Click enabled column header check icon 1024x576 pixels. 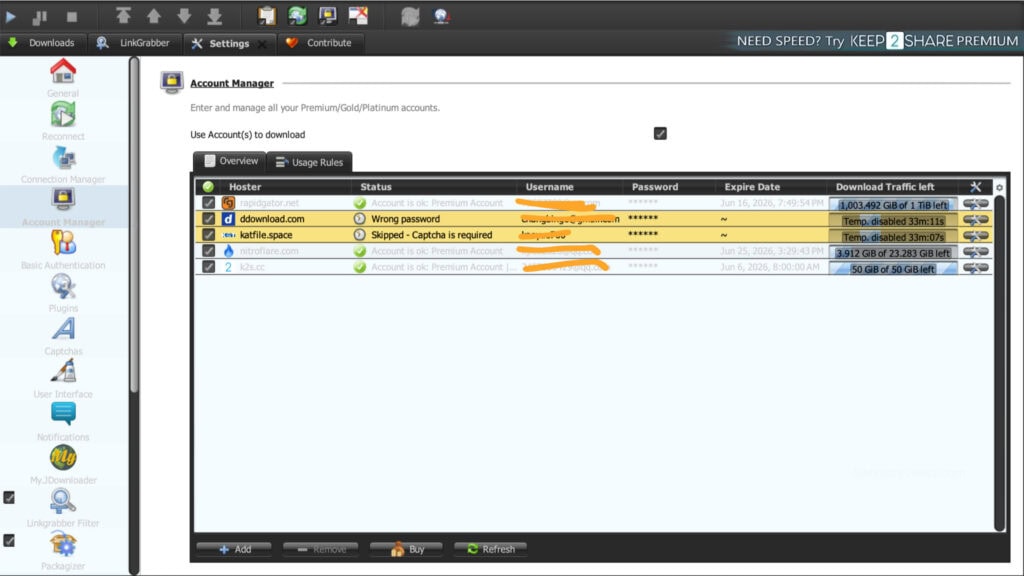tap(208, 187)
